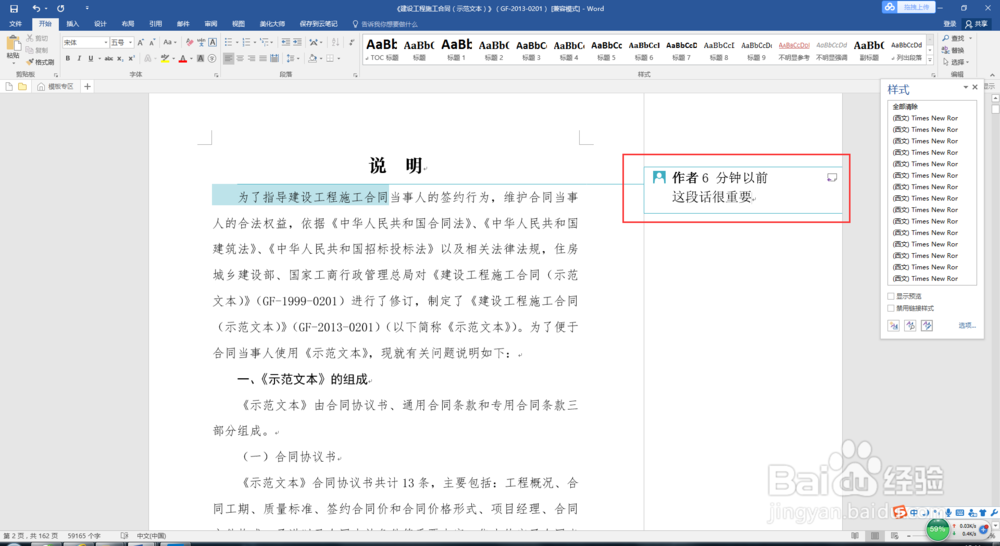Open the Styles pane options dropdown arrow
The image size is (1000, 546).
(966, 87)
